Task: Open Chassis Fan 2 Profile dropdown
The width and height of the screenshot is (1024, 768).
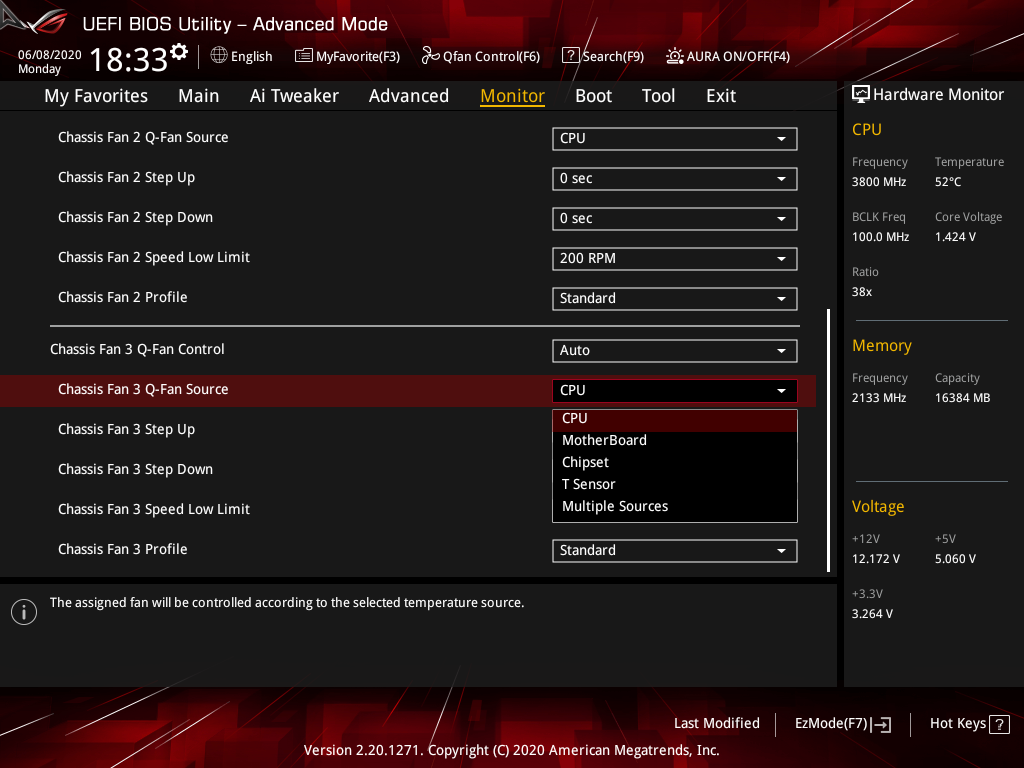Action: pos(675,298)
